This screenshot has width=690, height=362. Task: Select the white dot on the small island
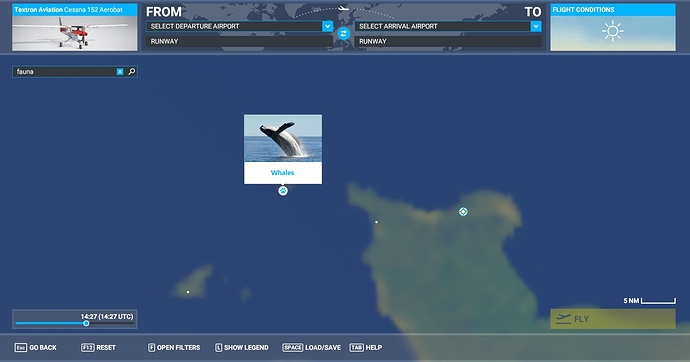click(188, 292)
